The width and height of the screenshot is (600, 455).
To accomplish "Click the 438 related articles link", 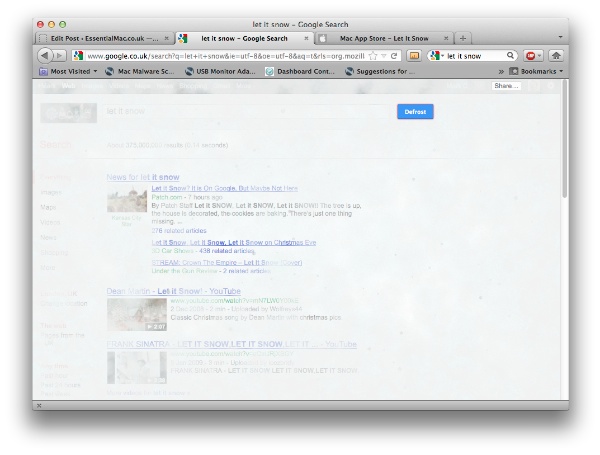I will (227, 251).
